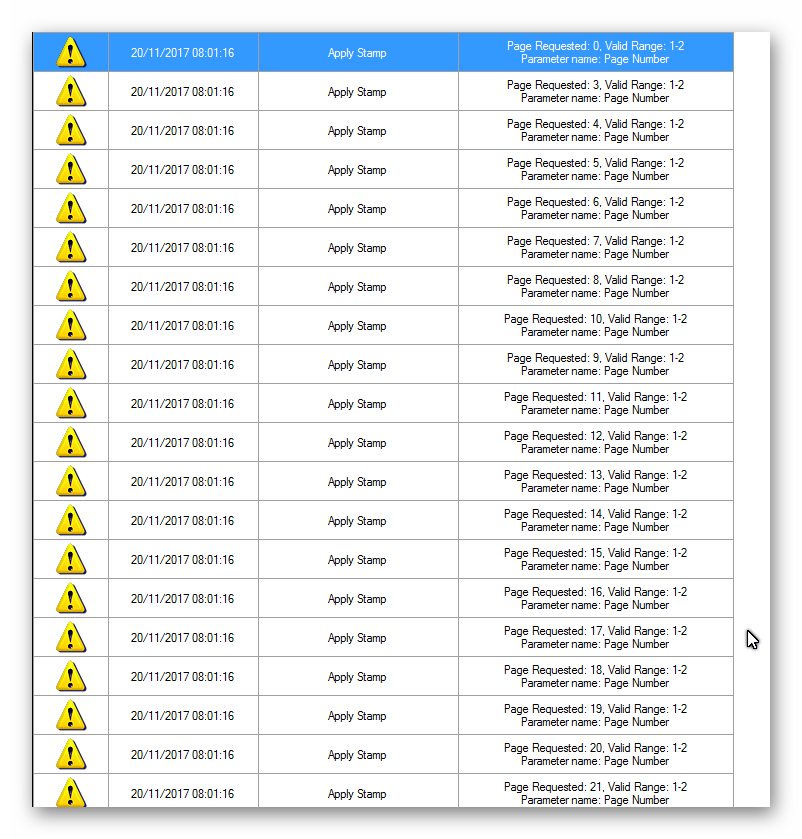The height and width of the screenshot is (839, 802).
Task: Click warning icon for Page Requested 4 entry
Action: point(70,130)
